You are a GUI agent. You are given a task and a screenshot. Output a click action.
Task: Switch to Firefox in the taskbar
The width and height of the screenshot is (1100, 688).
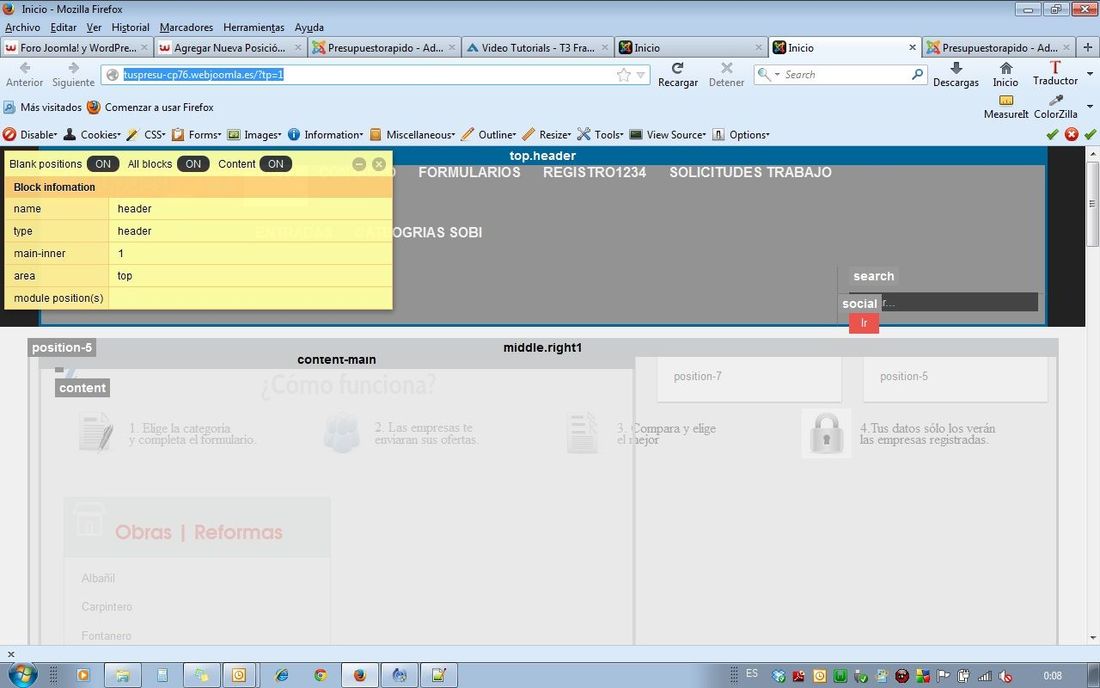tap(360, 675)
